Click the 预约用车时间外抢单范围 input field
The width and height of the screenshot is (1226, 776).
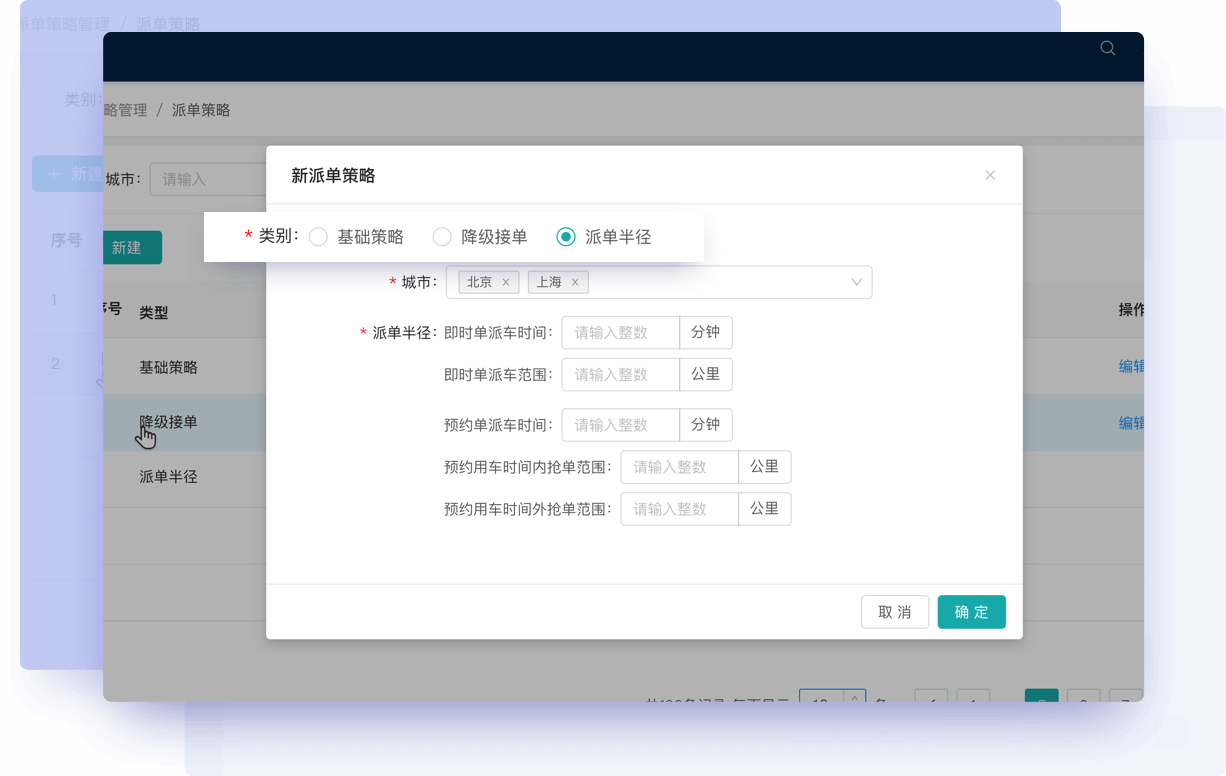679,508
